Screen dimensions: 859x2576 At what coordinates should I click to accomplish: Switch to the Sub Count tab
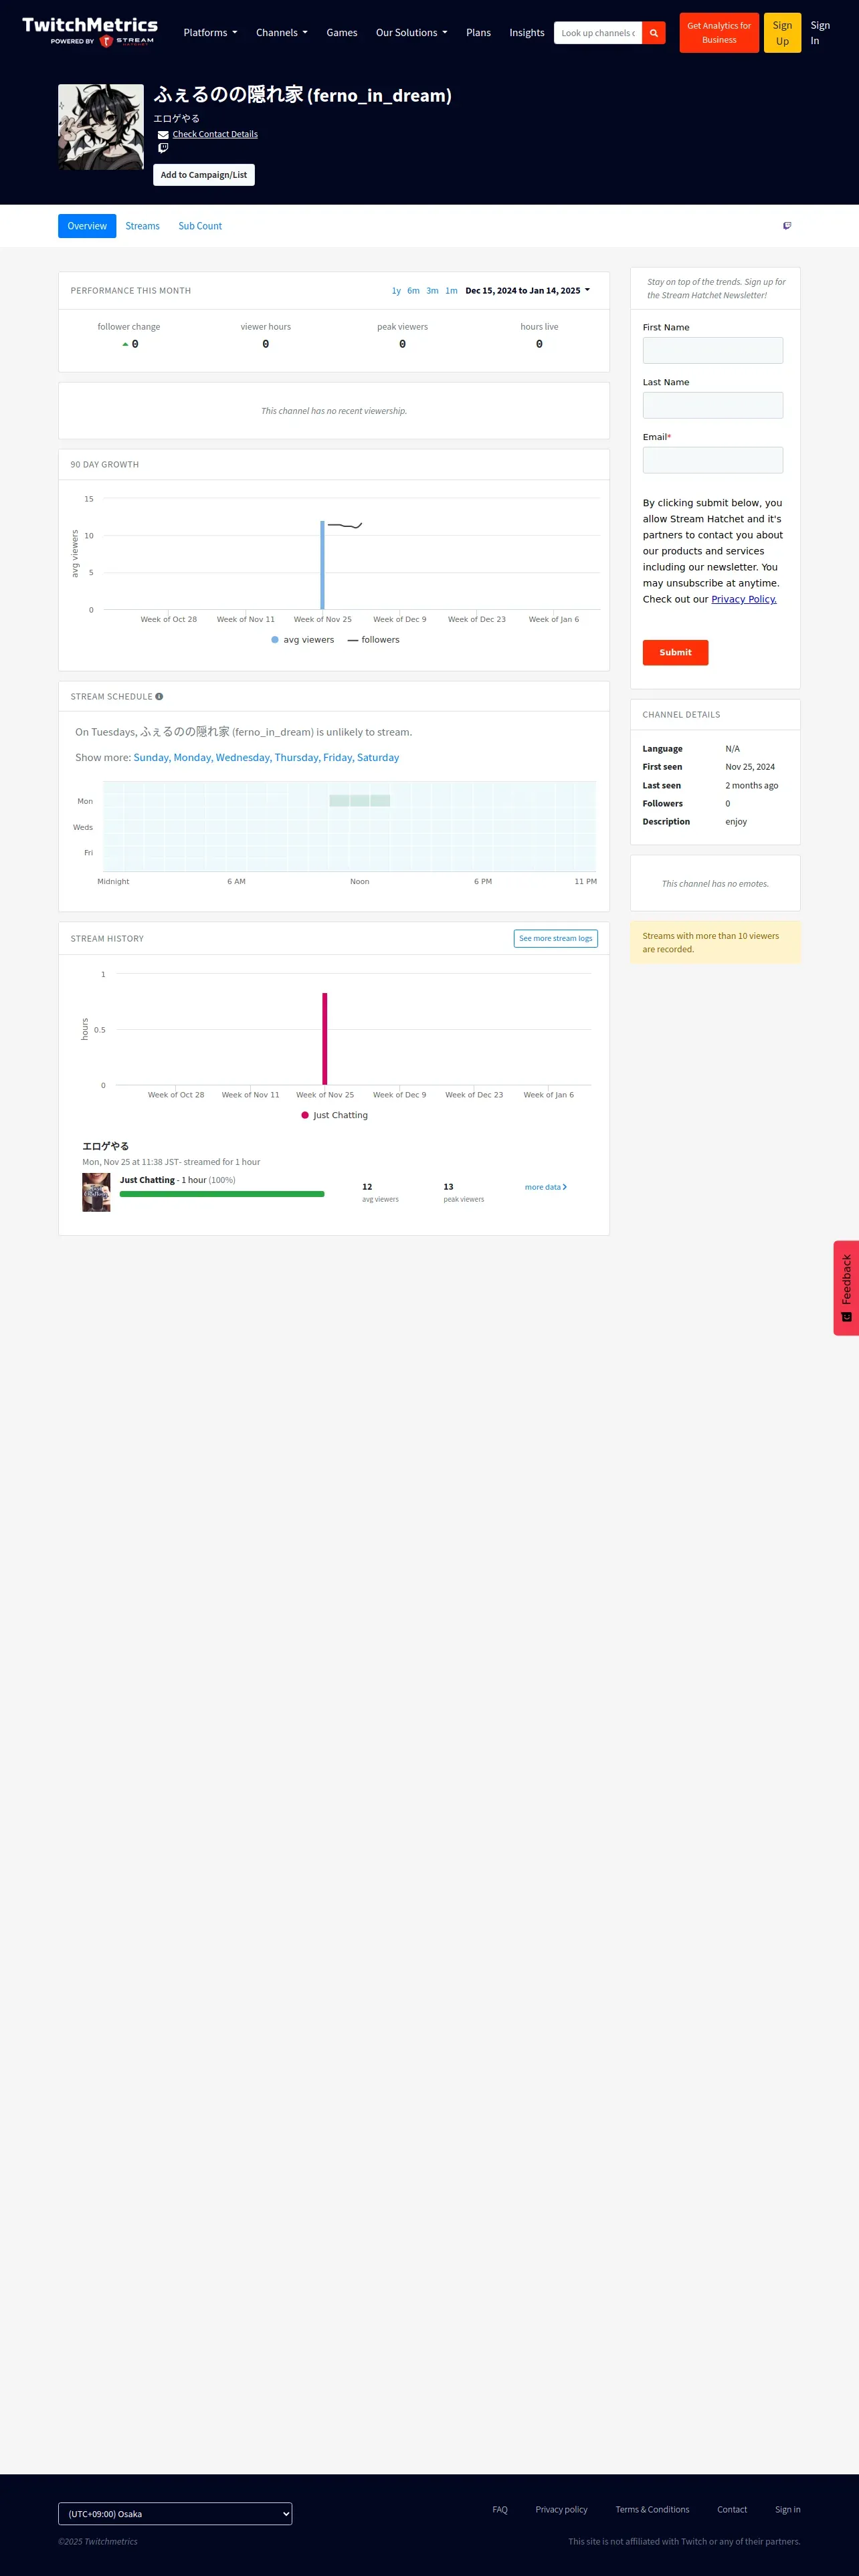[200, 226]
